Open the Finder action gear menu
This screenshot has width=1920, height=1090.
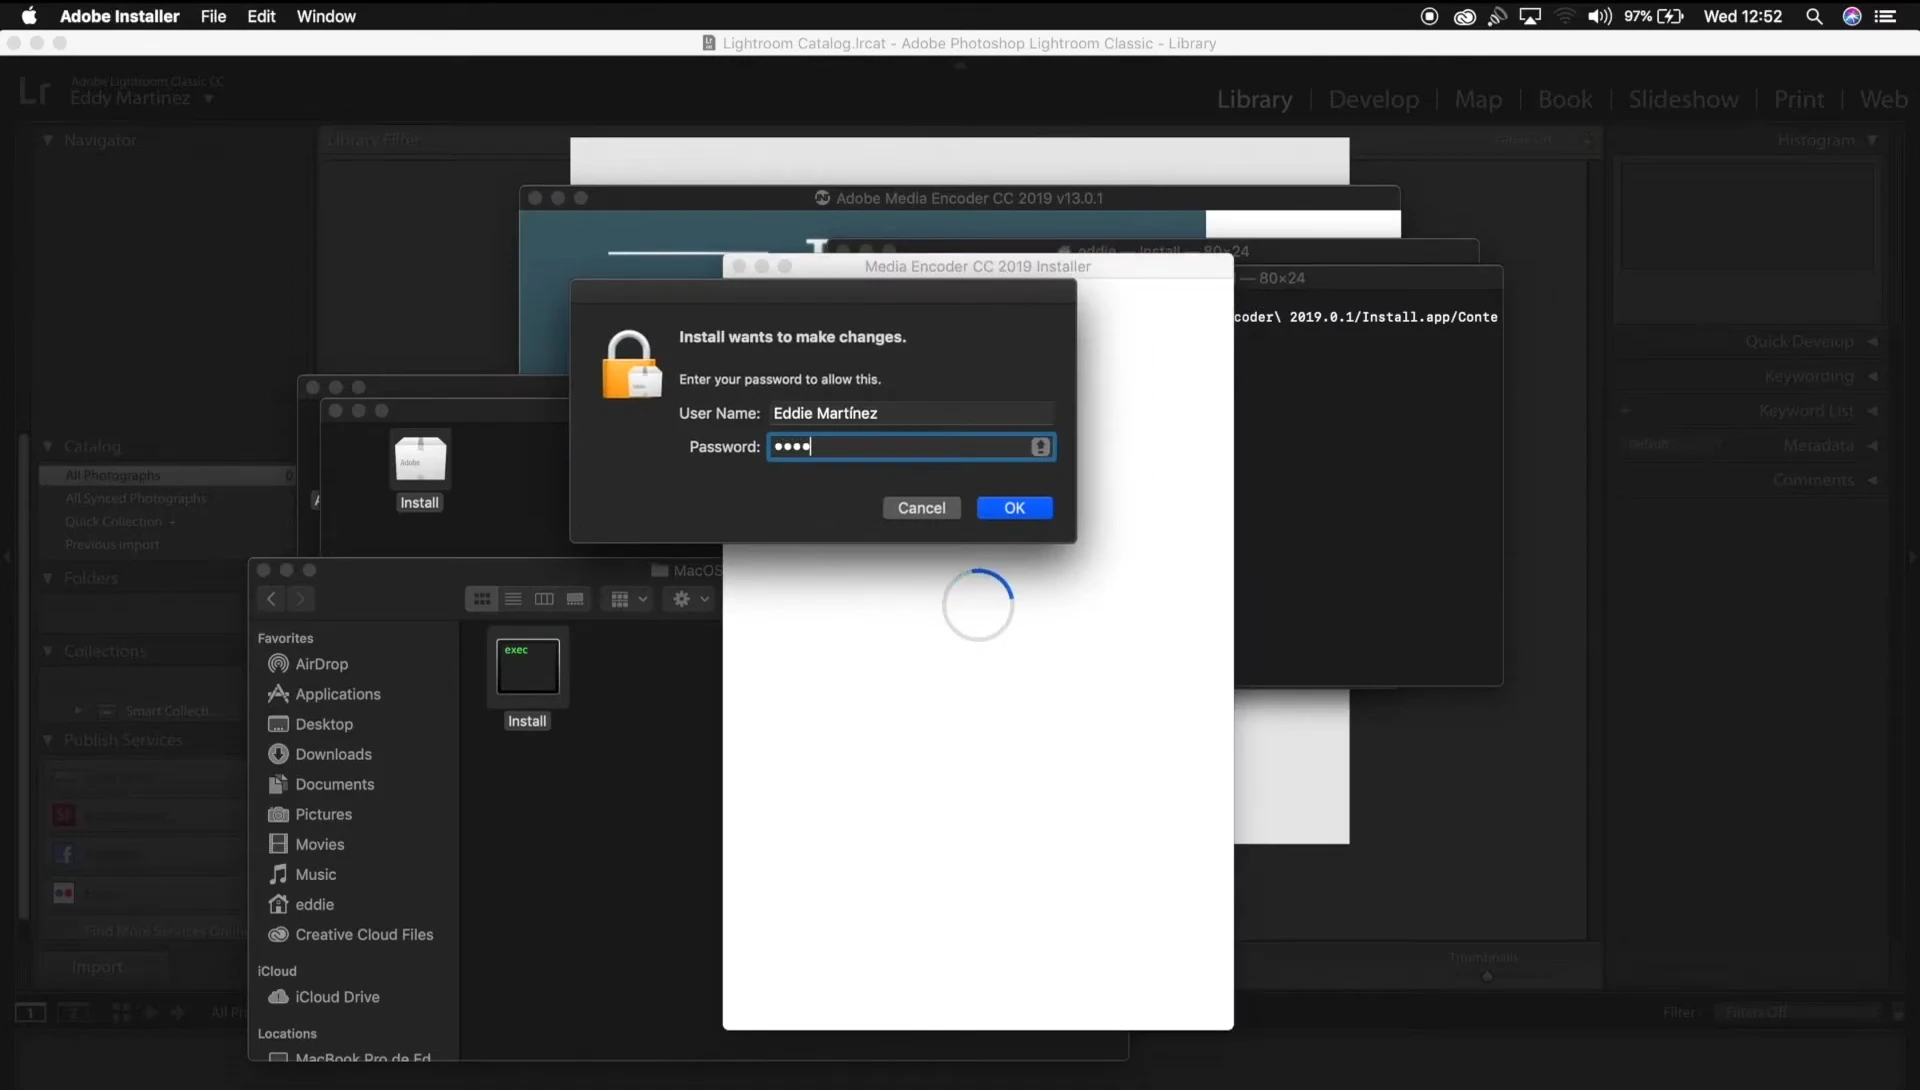[691, 599]
